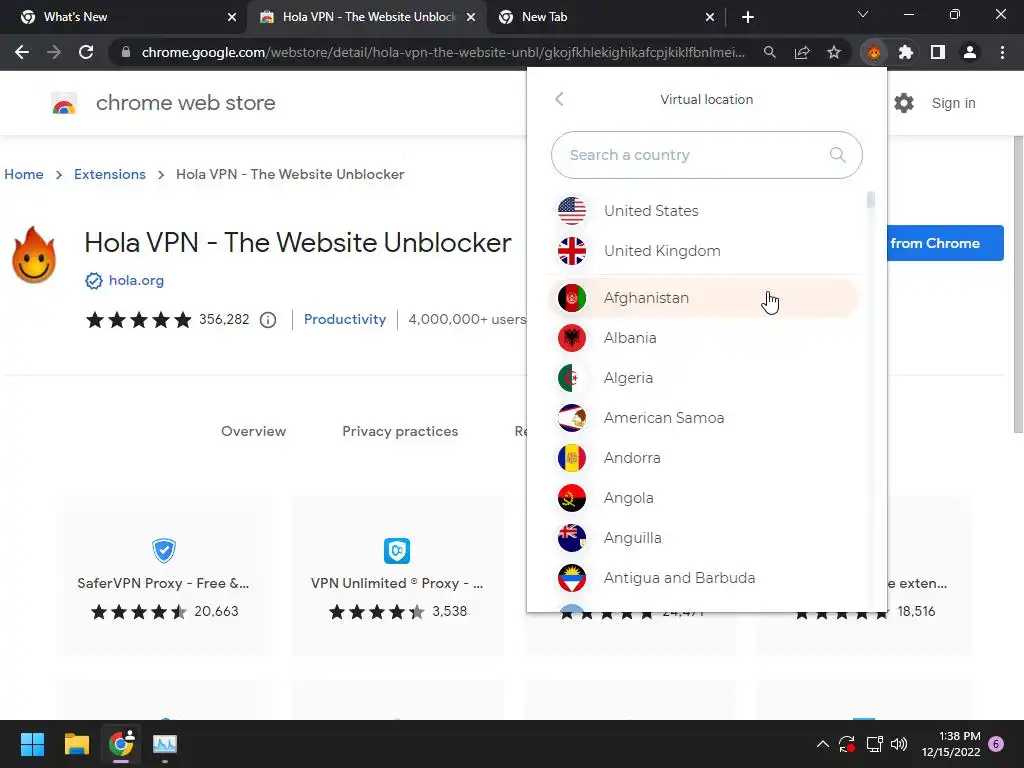Reload the page
1024x768 pixels.
[86, 52]
